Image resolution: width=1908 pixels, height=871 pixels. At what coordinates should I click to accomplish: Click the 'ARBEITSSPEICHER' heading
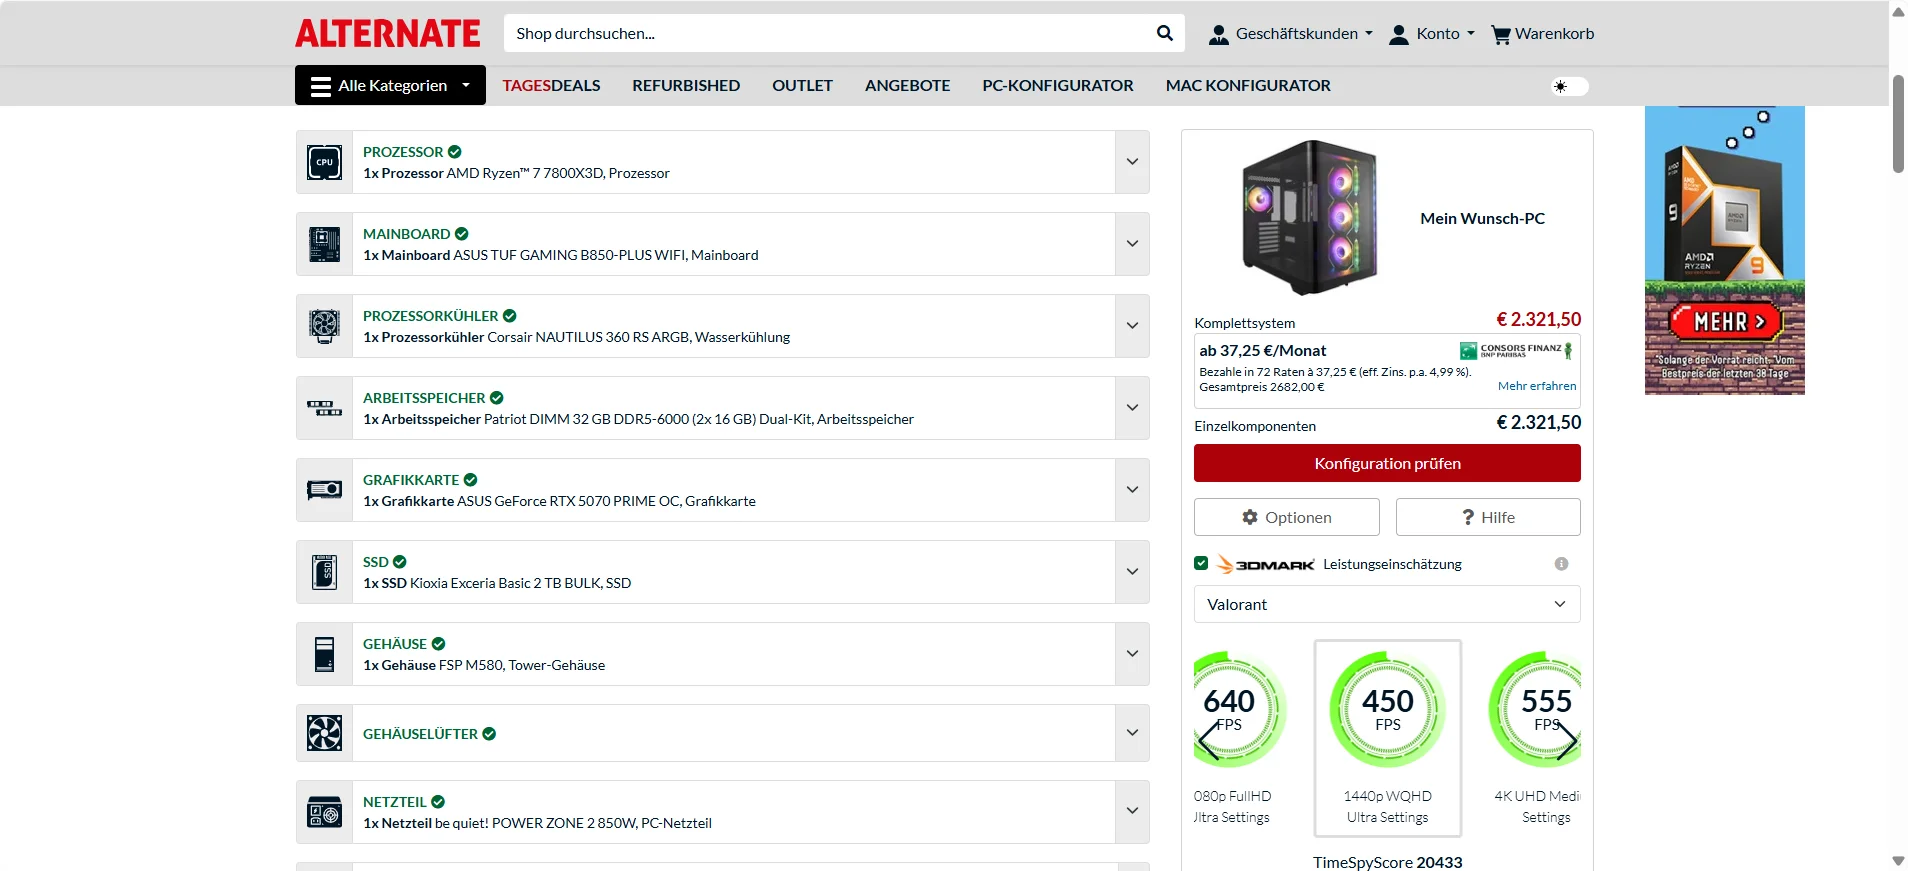[x=424, y=398]
